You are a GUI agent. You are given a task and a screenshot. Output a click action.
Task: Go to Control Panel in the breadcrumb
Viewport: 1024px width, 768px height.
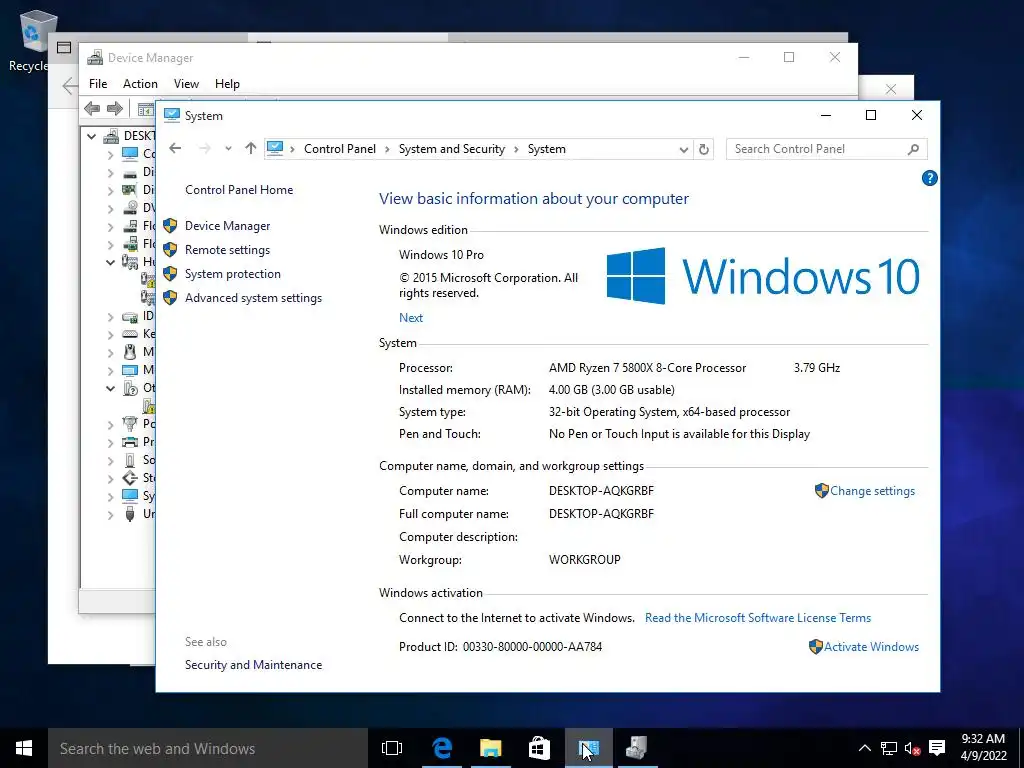click(x=340, y=149)
